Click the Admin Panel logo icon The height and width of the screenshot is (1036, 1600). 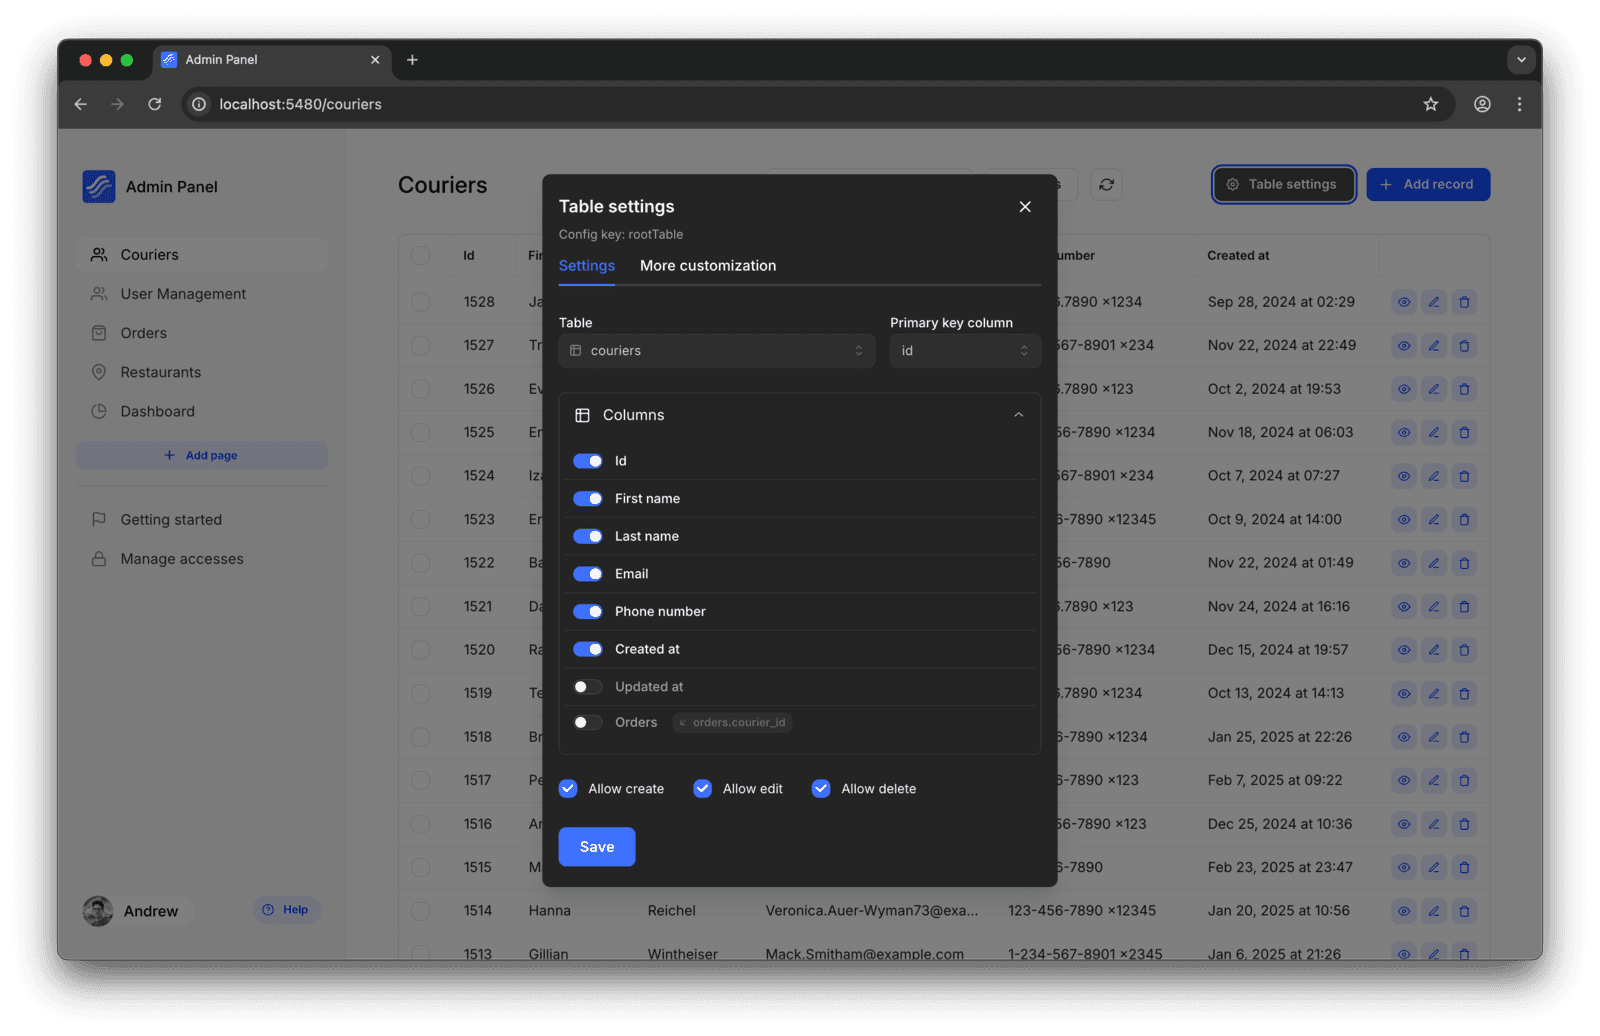point(99,187)
